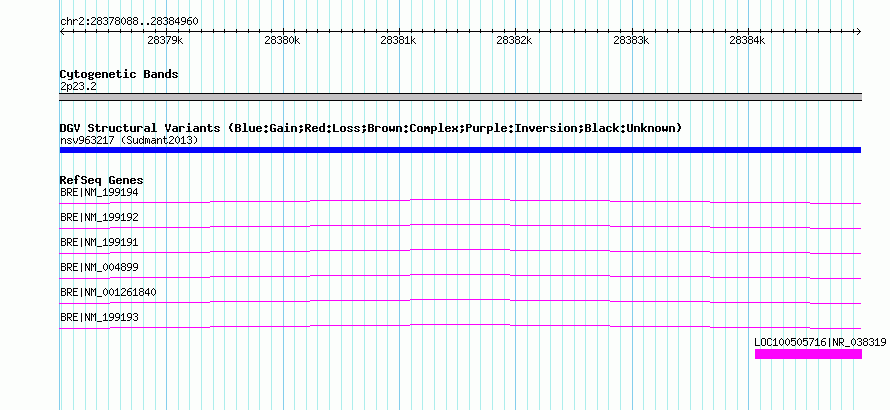Click the 28383k ruler tick label

click(x=632, y=41)
